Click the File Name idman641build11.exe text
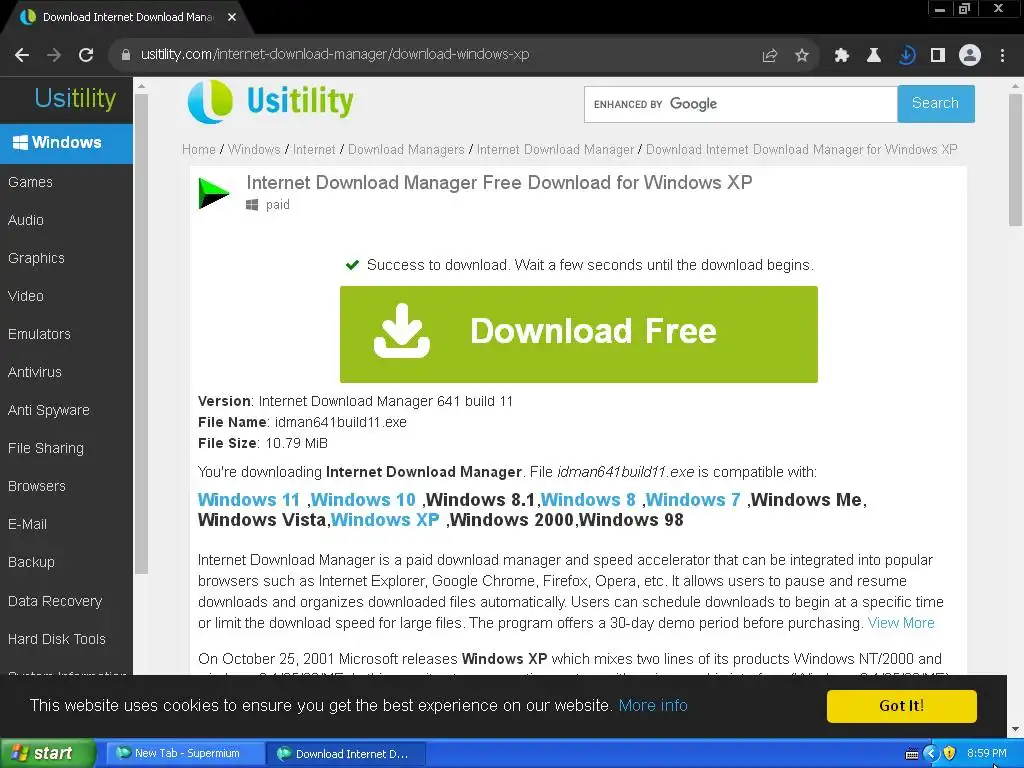 (x=302, y=423)
